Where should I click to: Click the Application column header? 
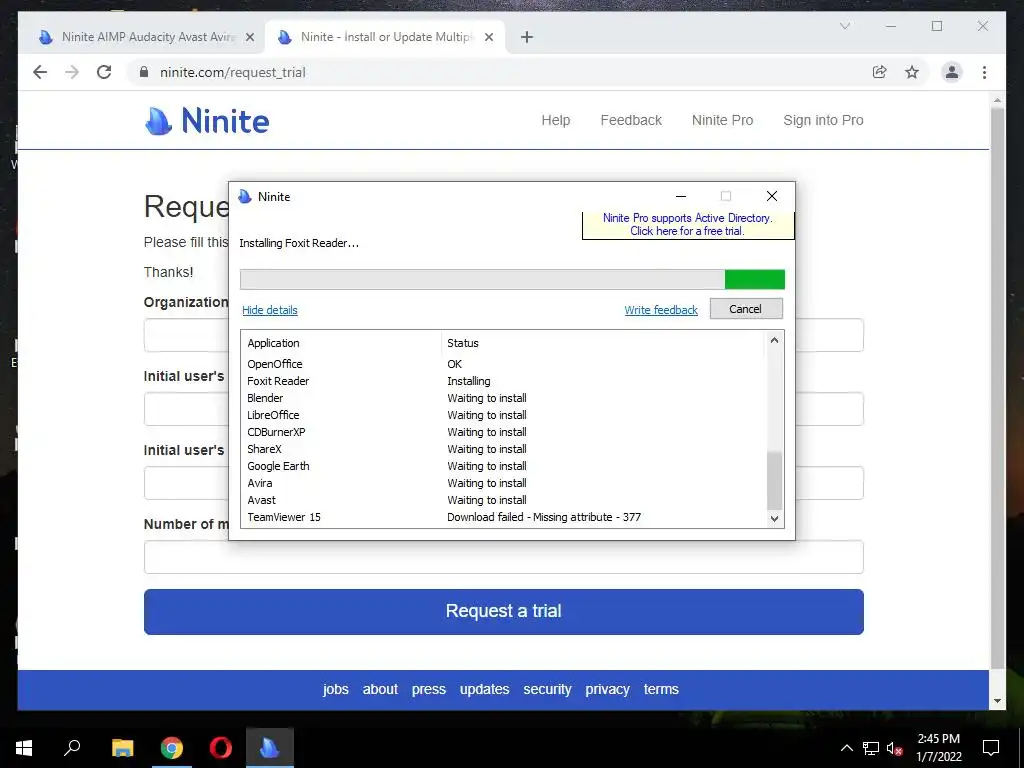click(x=273, y=343)
